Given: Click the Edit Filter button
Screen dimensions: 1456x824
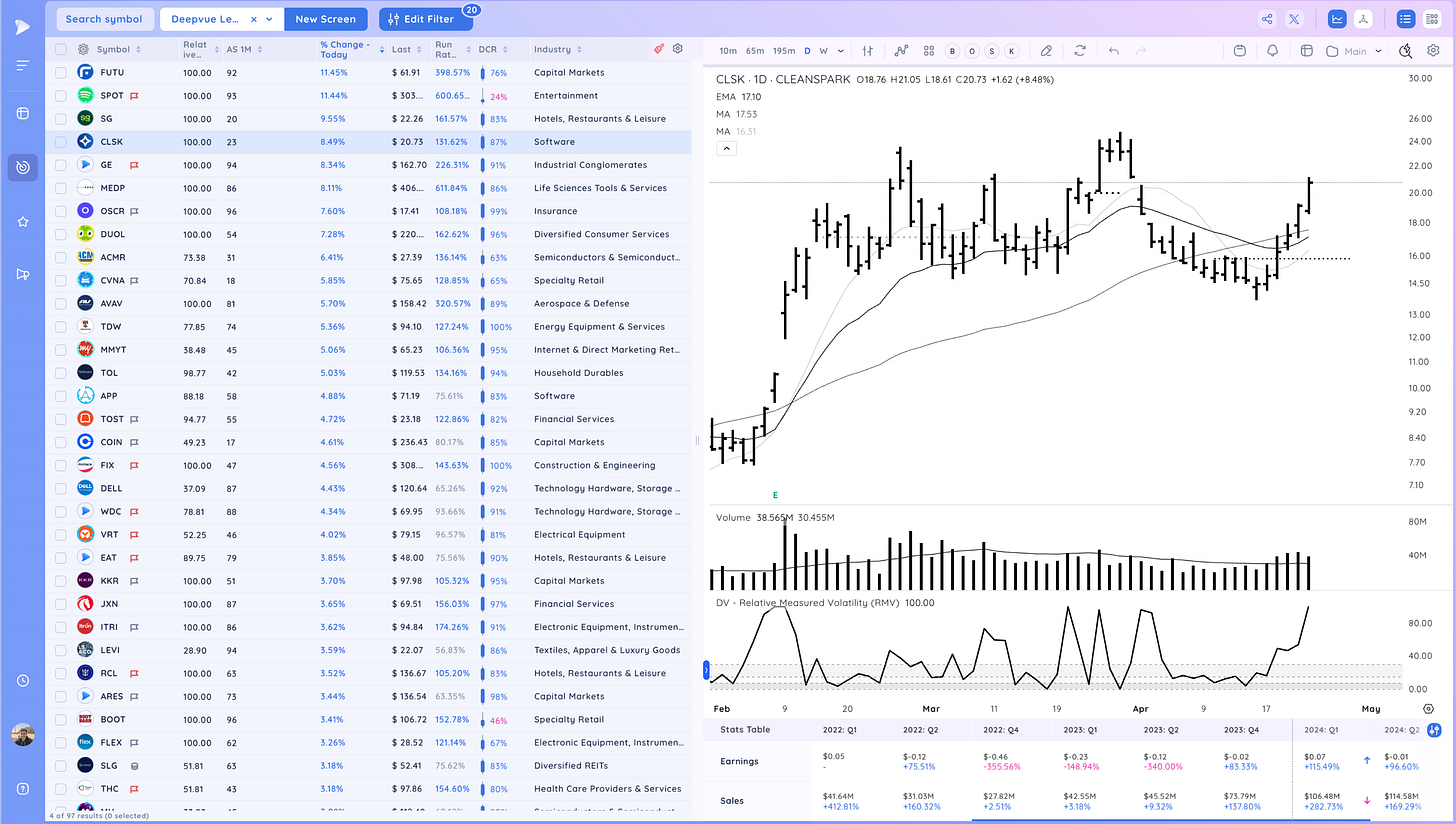Looking at the screenshot, I should click(425, 19).
